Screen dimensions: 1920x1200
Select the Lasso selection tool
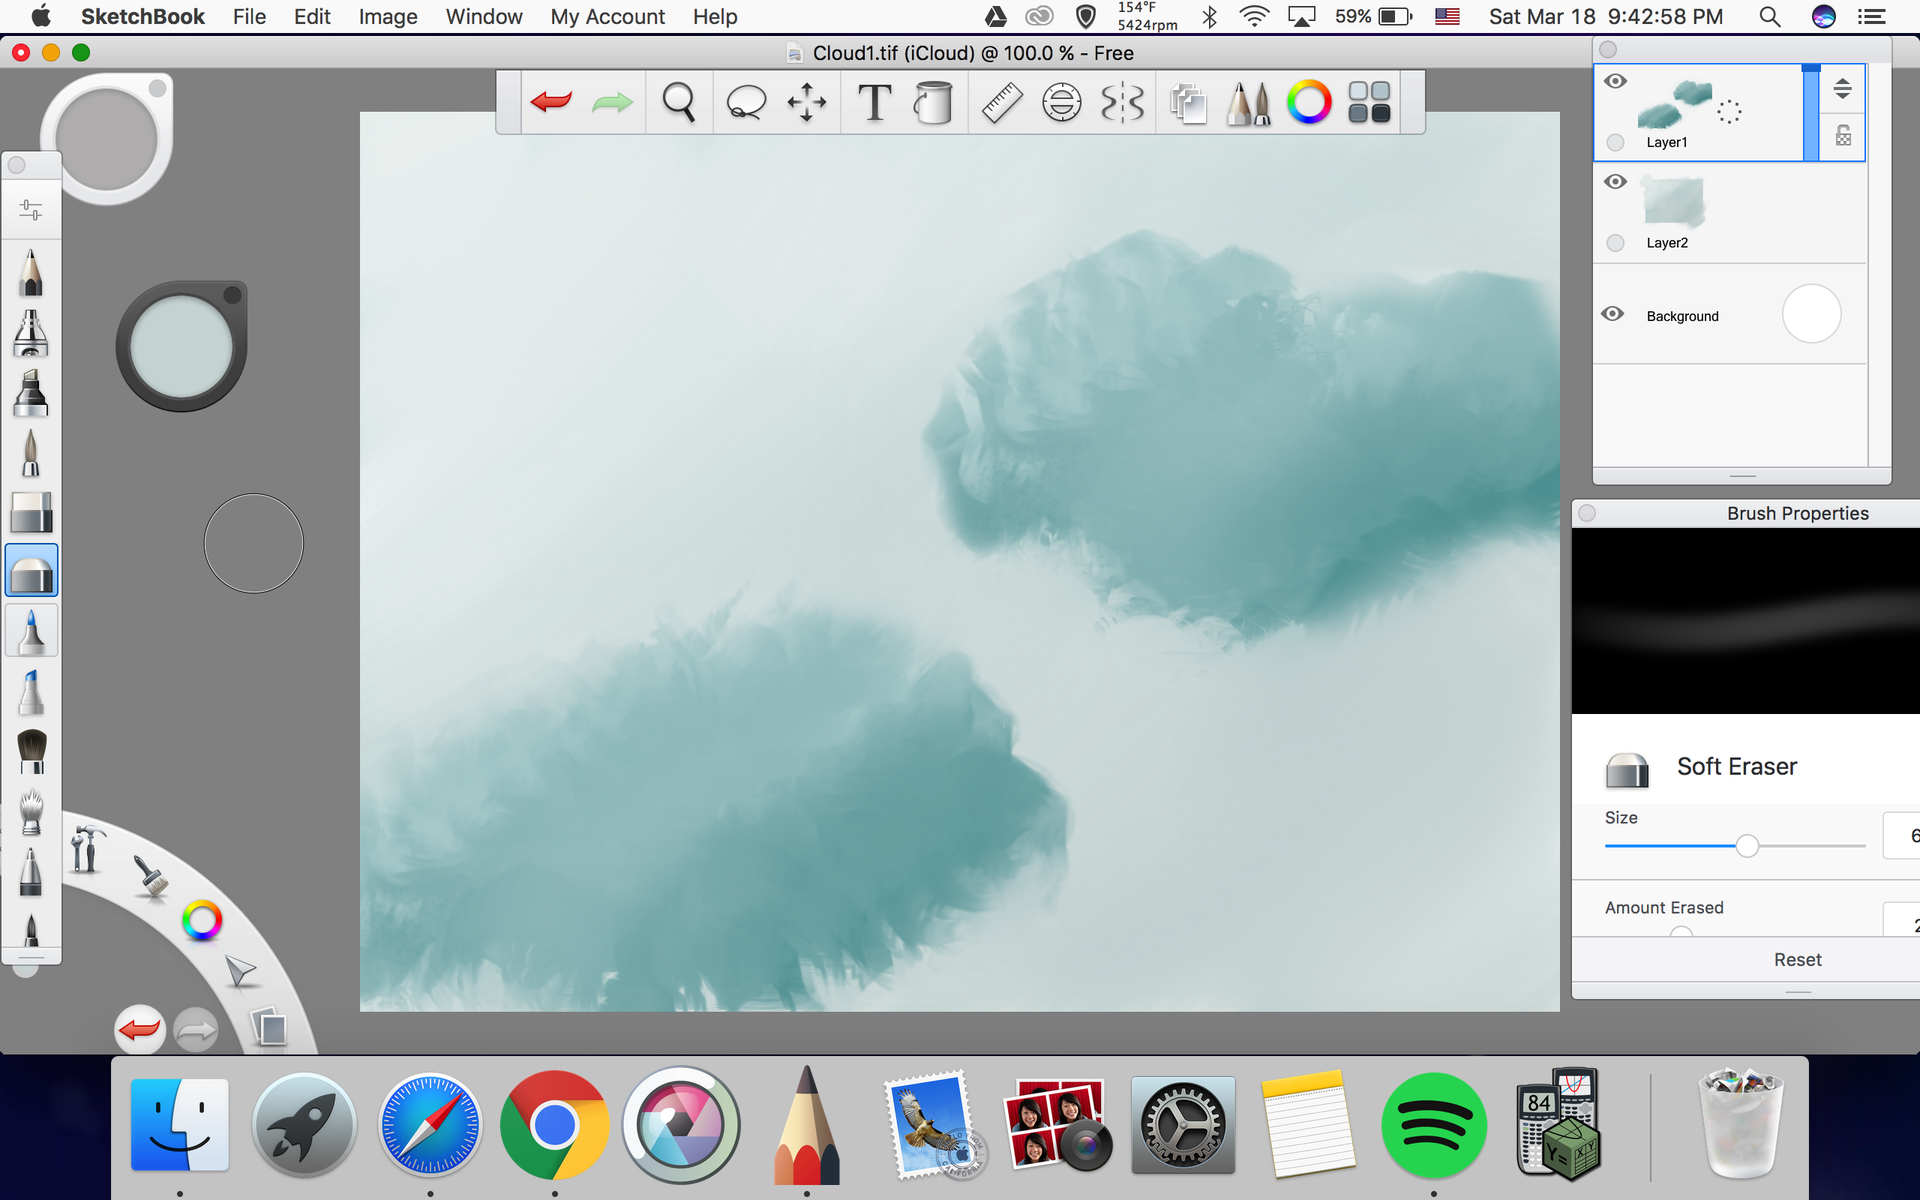pos(746,102)
